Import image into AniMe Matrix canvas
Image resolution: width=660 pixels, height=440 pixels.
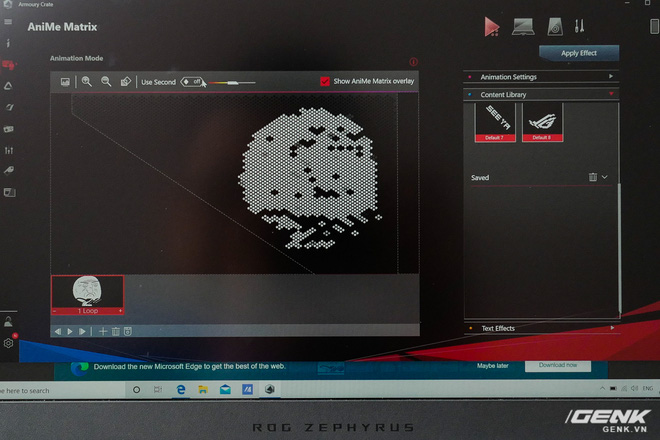click(x=65, y=82)
